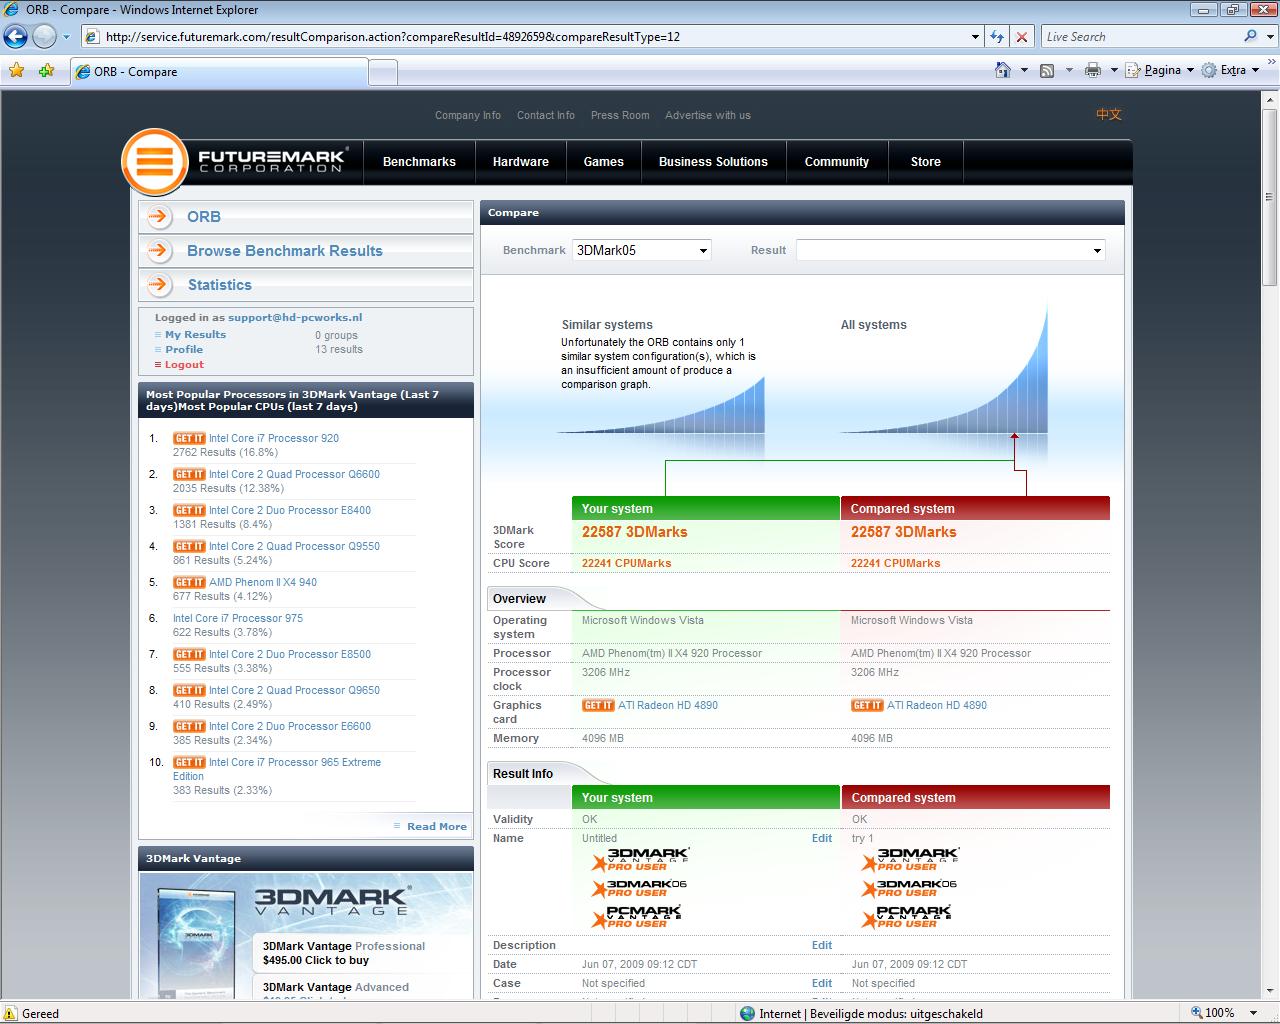Click the RSS feeds icon
Viewport: 1280px width, 1024px height.
click(x=1047, y=70)
